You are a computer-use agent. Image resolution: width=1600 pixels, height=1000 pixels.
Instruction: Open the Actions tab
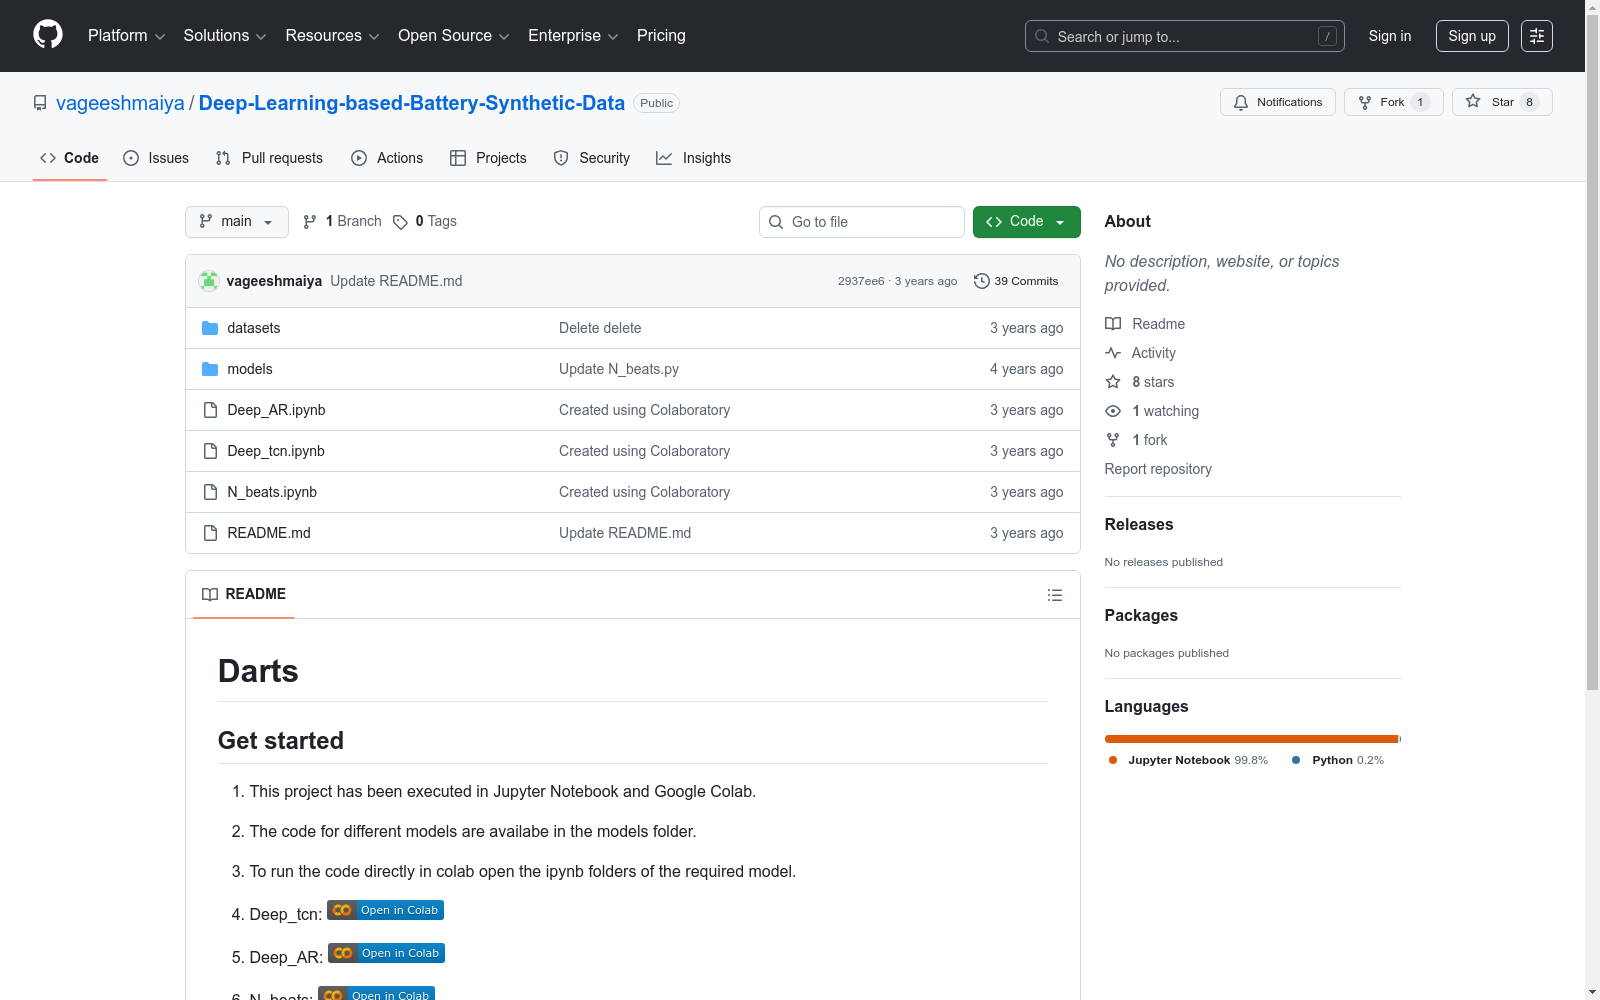click(387, 158)
